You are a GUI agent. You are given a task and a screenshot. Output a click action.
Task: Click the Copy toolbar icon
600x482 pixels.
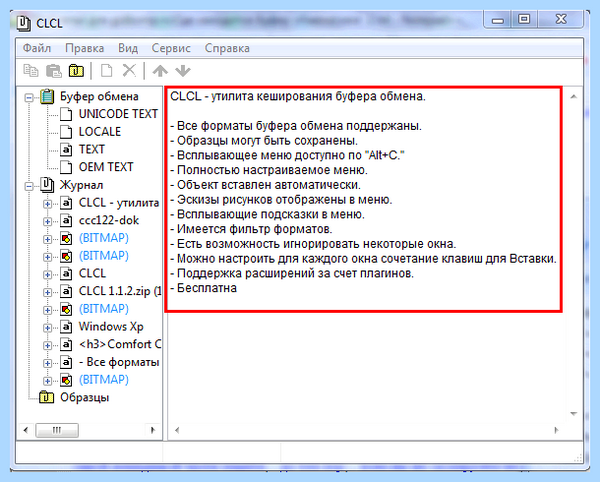pos(31,70)
